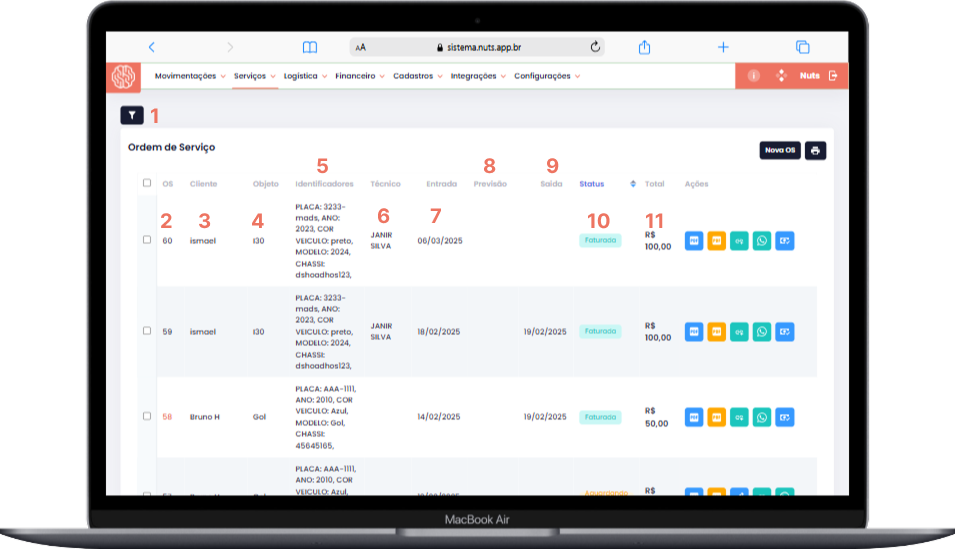
Task: Open order number 58 link
Action: point(167,416)
